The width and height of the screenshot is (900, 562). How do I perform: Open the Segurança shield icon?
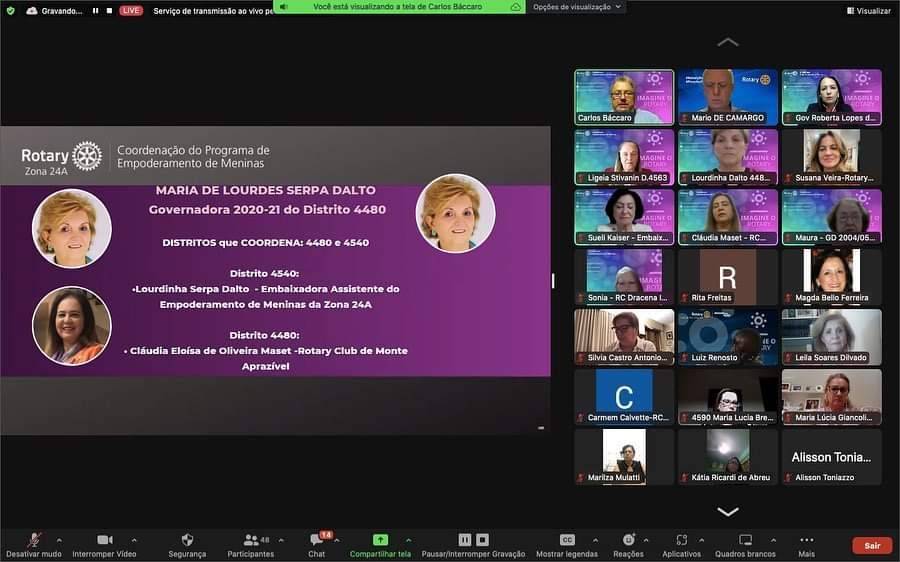tap(187, 540)
